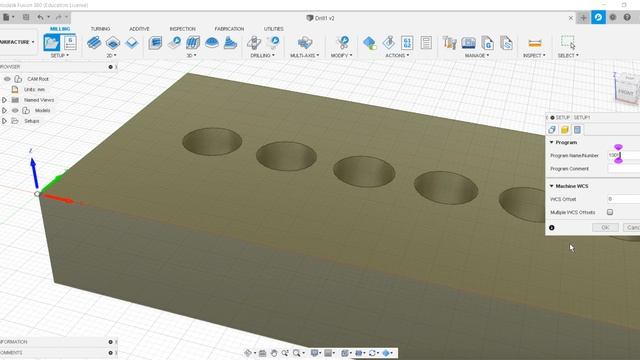The height and width of the screenshot is (360, 640).
Task: Open the SELECT dropdown menu
Action: 568,55
